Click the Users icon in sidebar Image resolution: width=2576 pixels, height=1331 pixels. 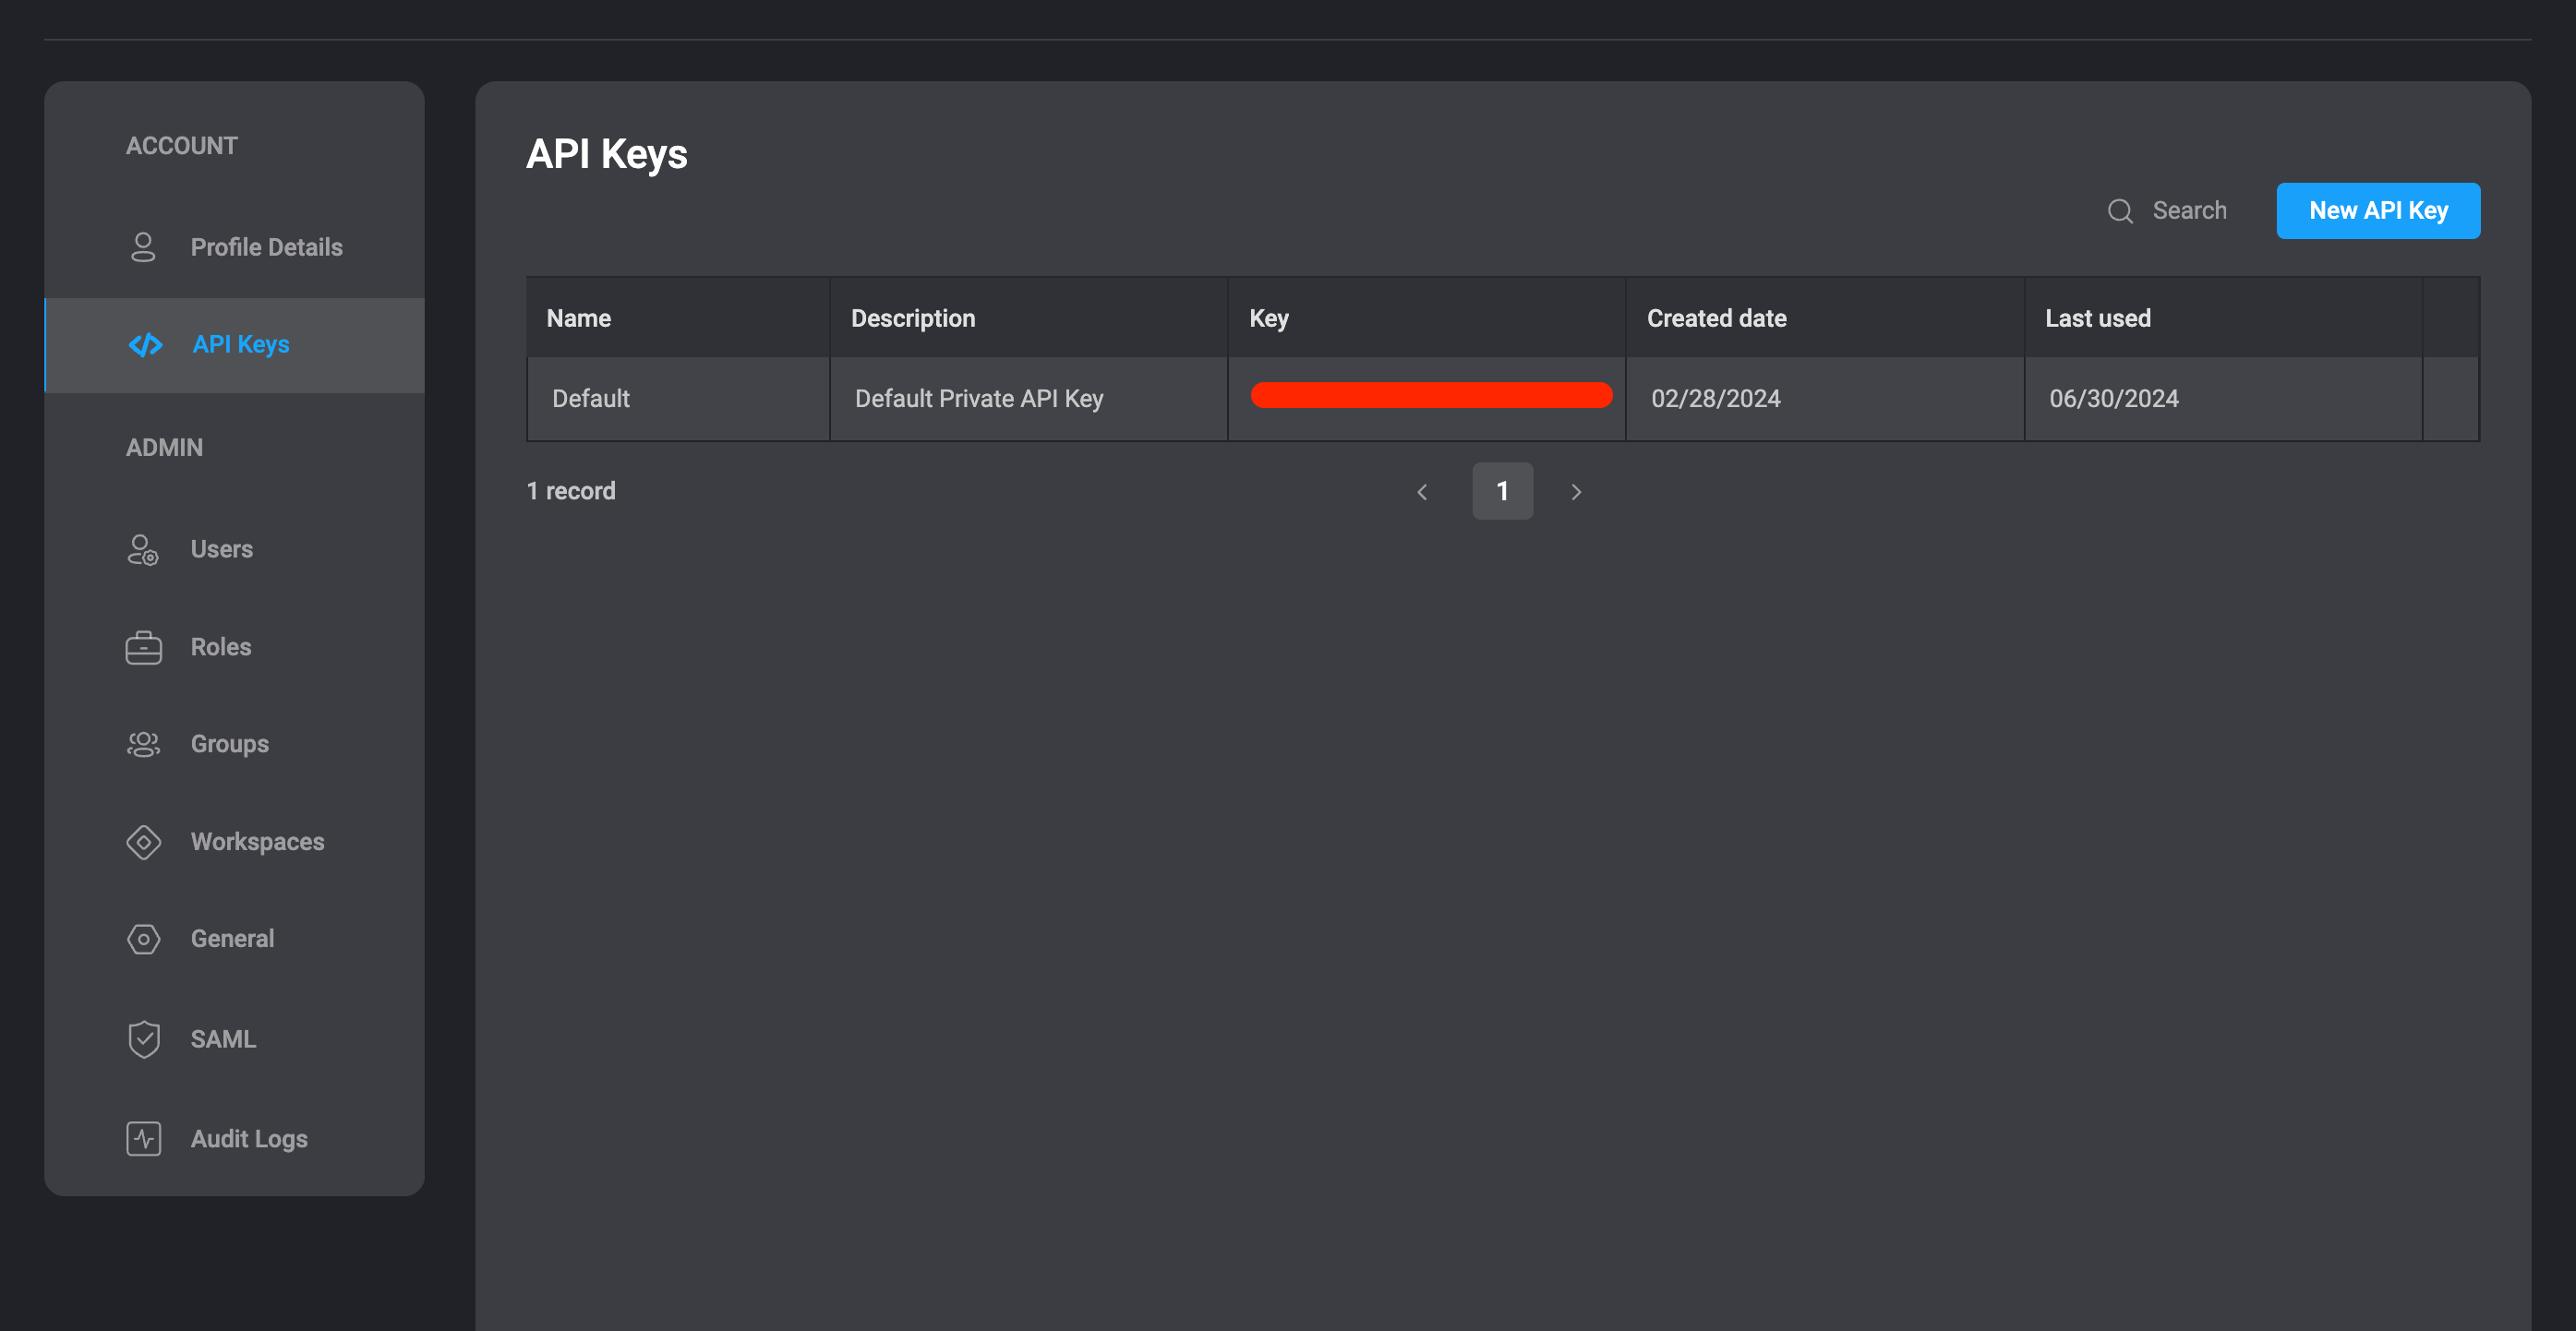tap(143, 549)
